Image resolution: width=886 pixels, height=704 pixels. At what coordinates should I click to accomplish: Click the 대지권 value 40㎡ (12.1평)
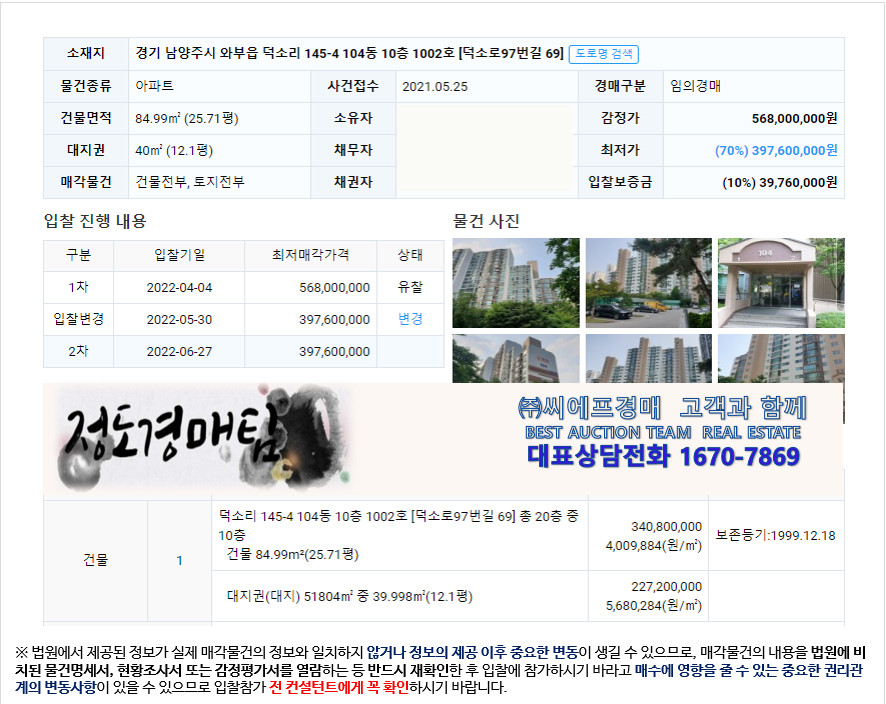[174, 150]
